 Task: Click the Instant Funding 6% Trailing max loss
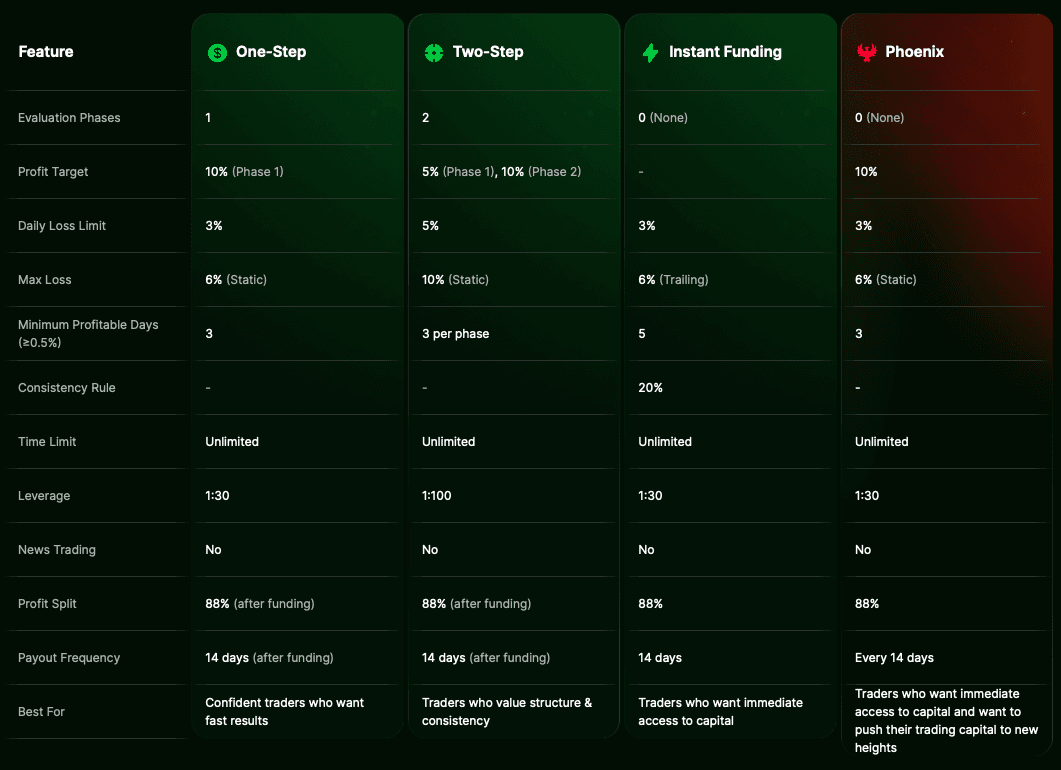click(x=673, y=280)
